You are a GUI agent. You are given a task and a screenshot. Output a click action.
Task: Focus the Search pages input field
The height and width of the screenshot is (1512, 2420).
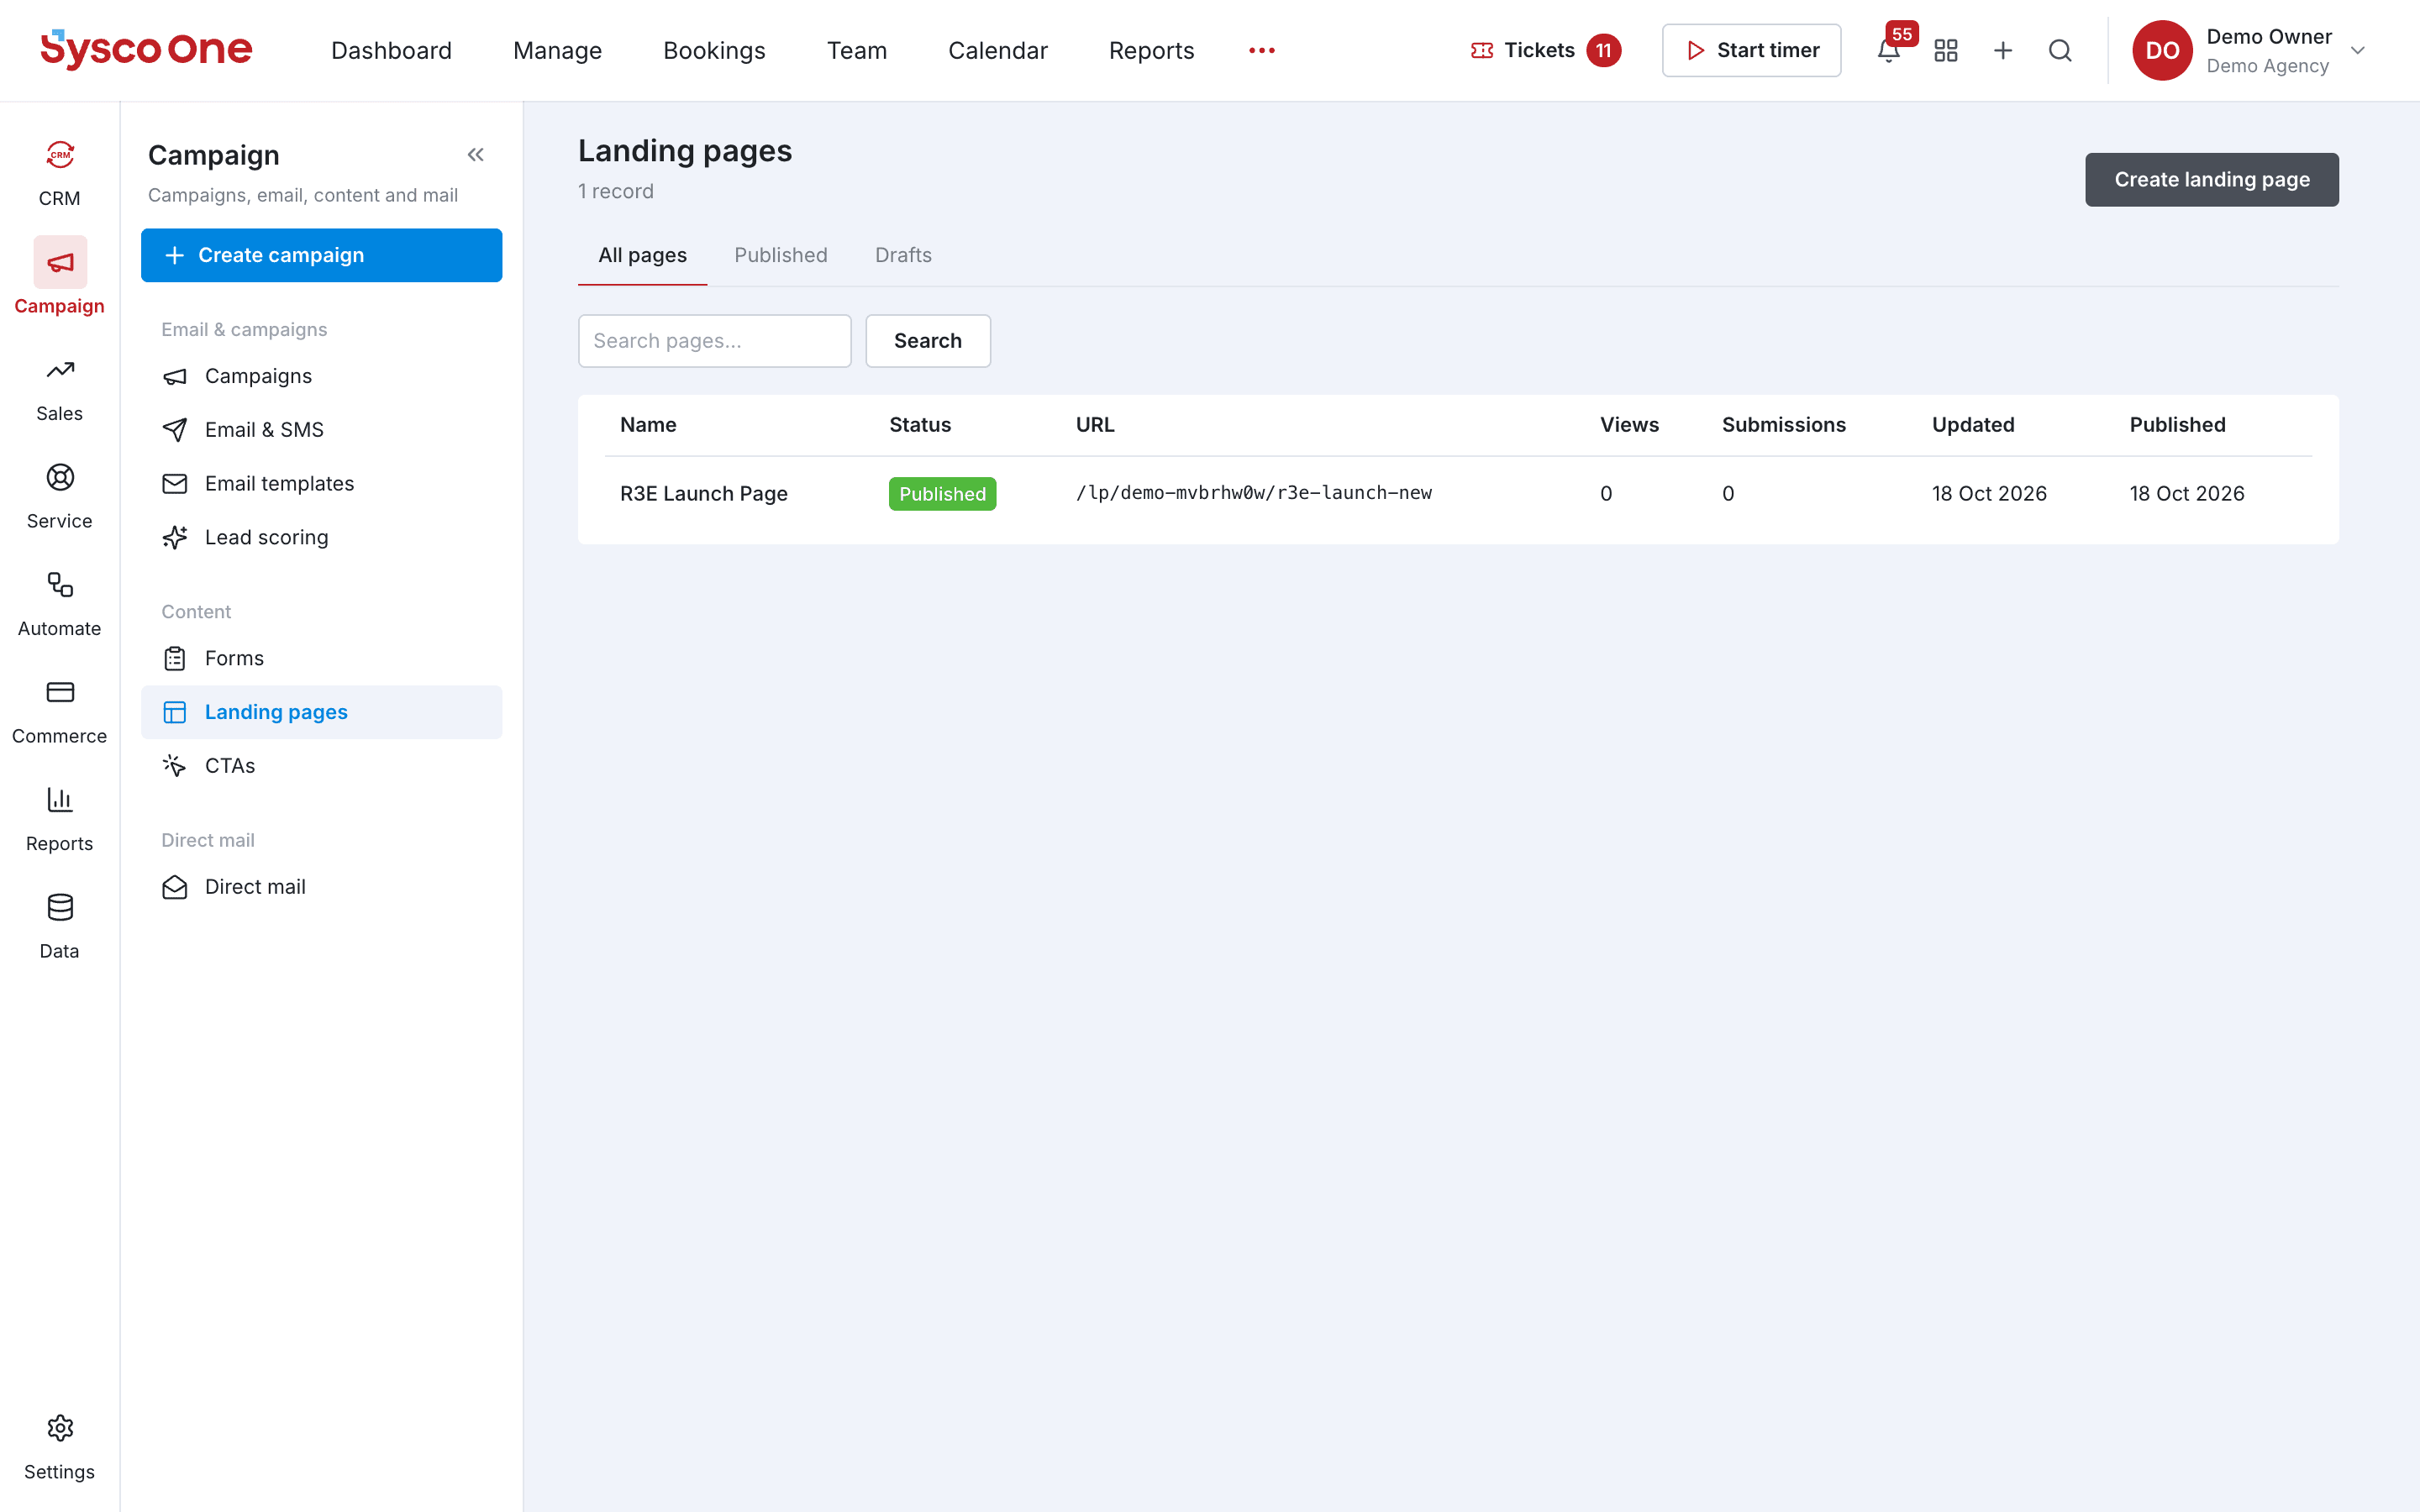[x=714, y=341]
